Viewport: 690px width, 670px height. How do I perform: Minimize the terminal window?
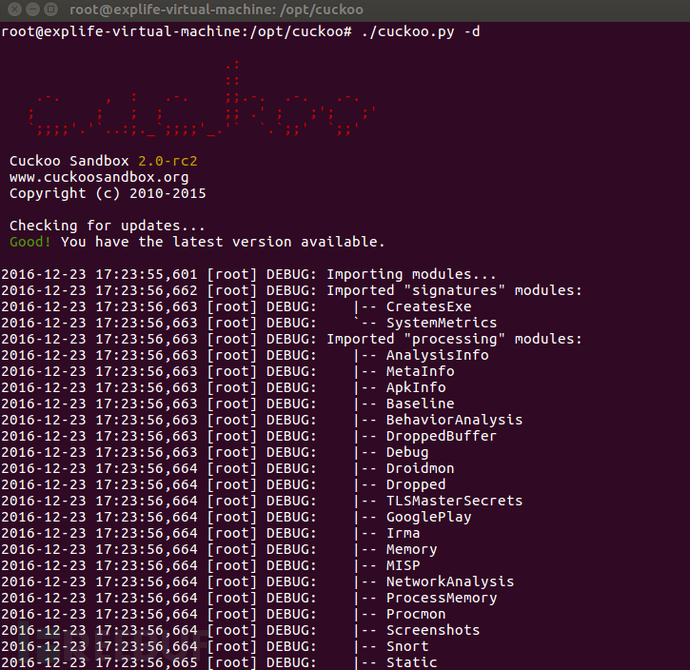(33, 9)
